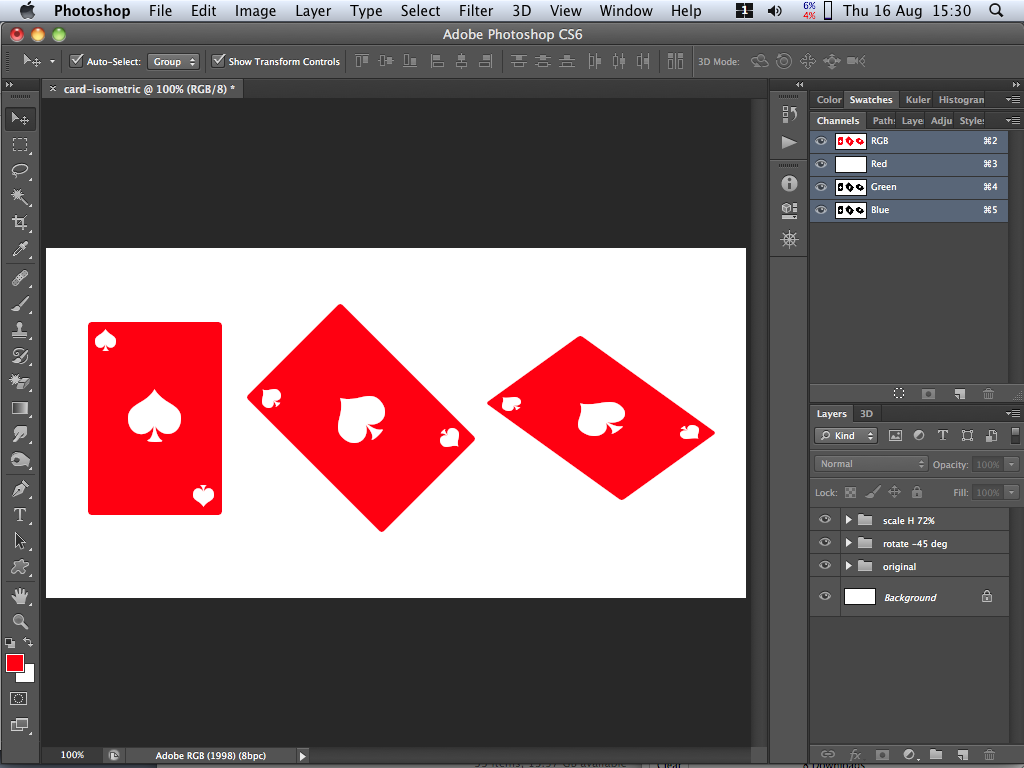Hide the 'rotate -45 deg' layer group
1024x768 pixels.
click(824, 543)
